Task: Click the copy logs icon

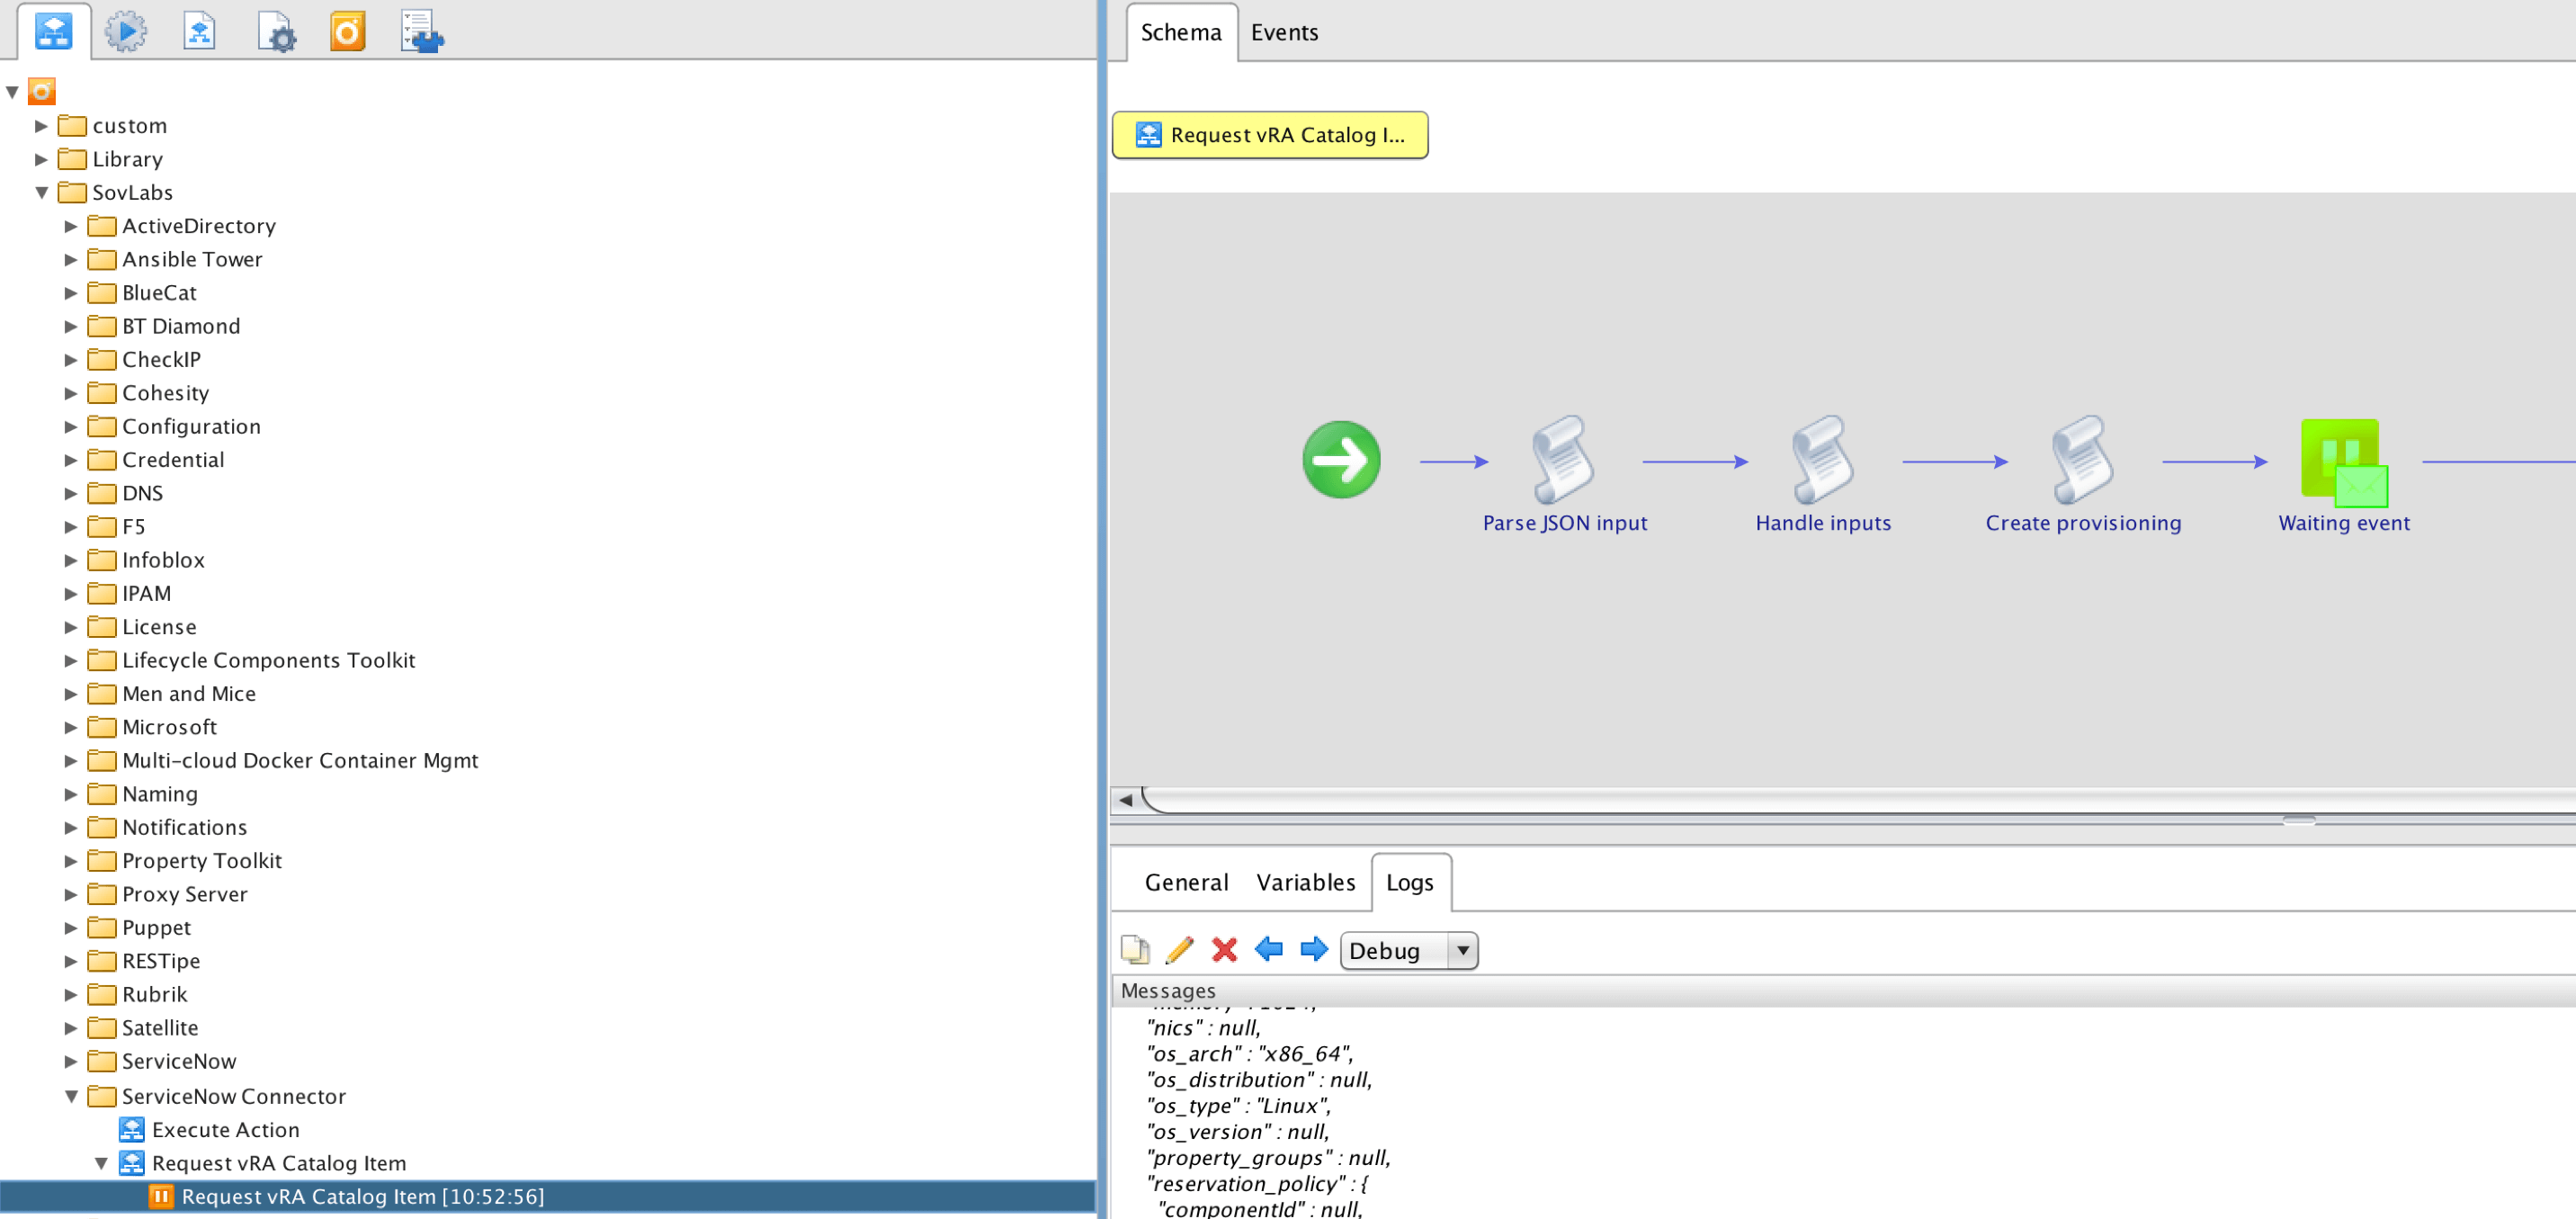Action: point(1135,949)
